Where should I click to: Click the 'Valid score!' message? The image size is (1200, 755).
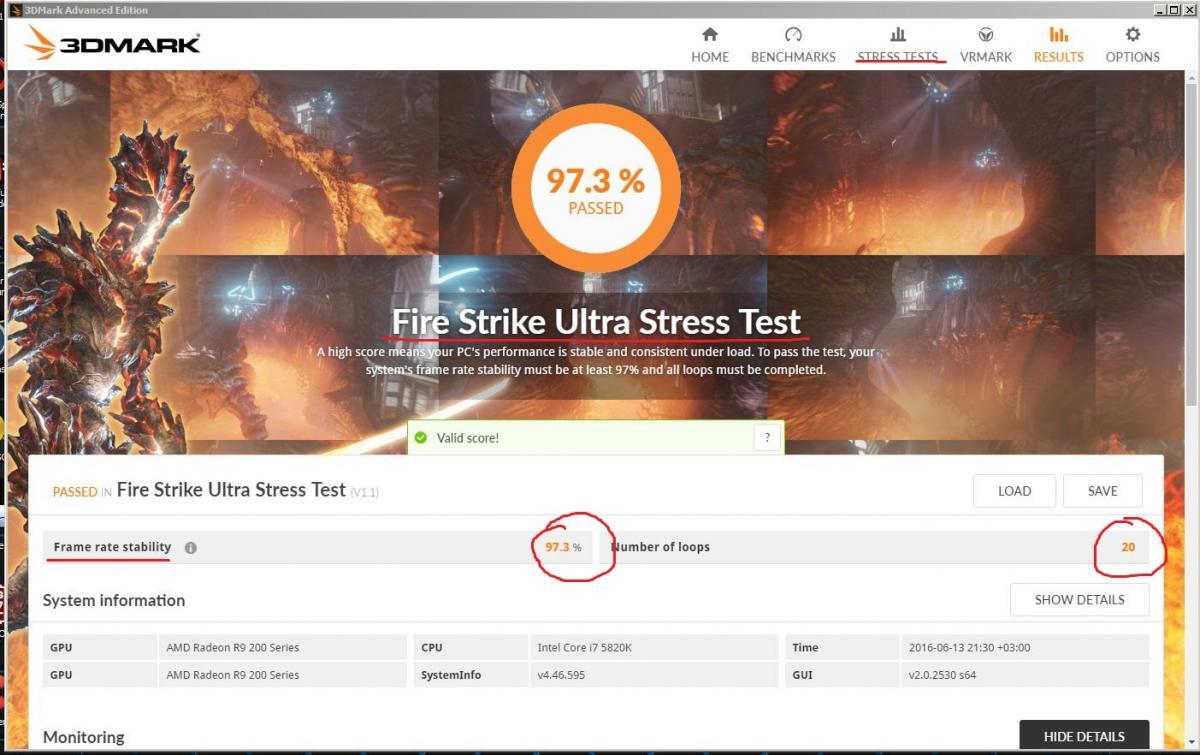[x=468, y=438]
